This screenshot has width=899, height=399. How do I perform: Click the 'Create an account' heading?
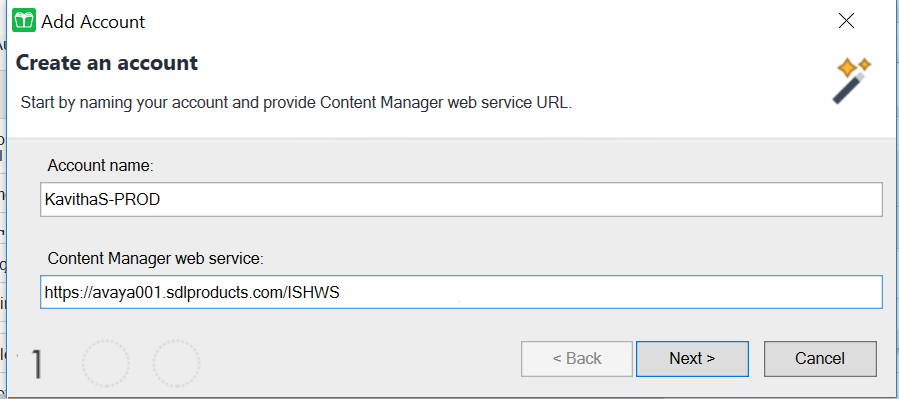(x=107, y=62)
